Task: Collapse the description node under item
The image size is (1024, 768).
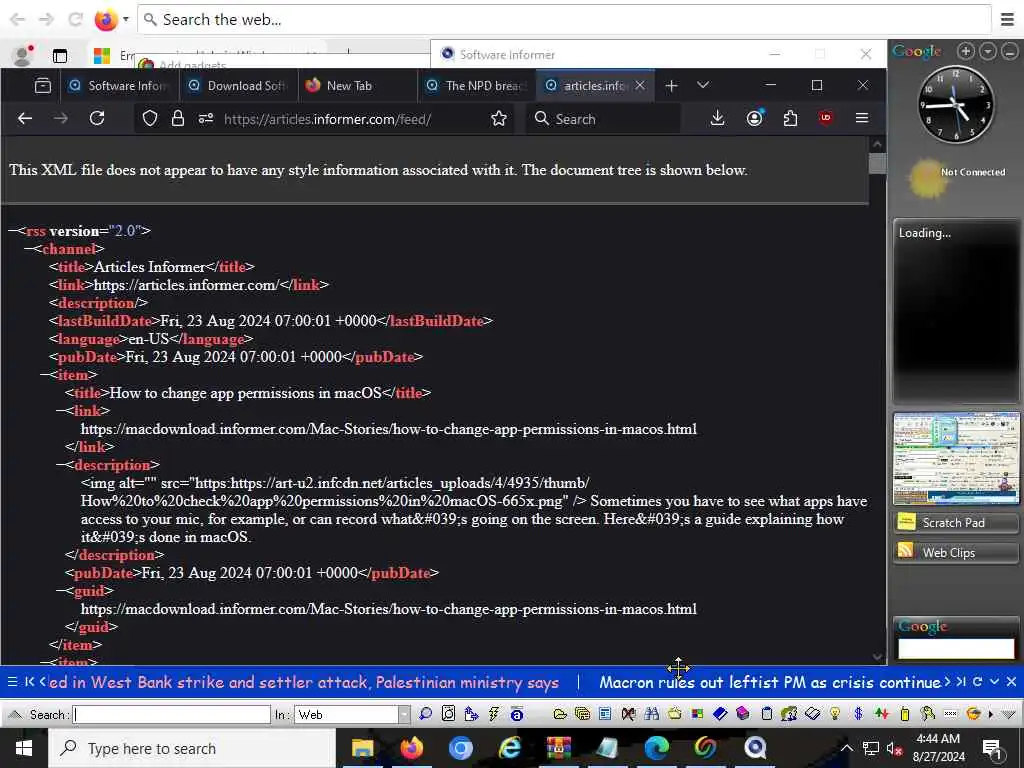Action: tap(61, 465)
